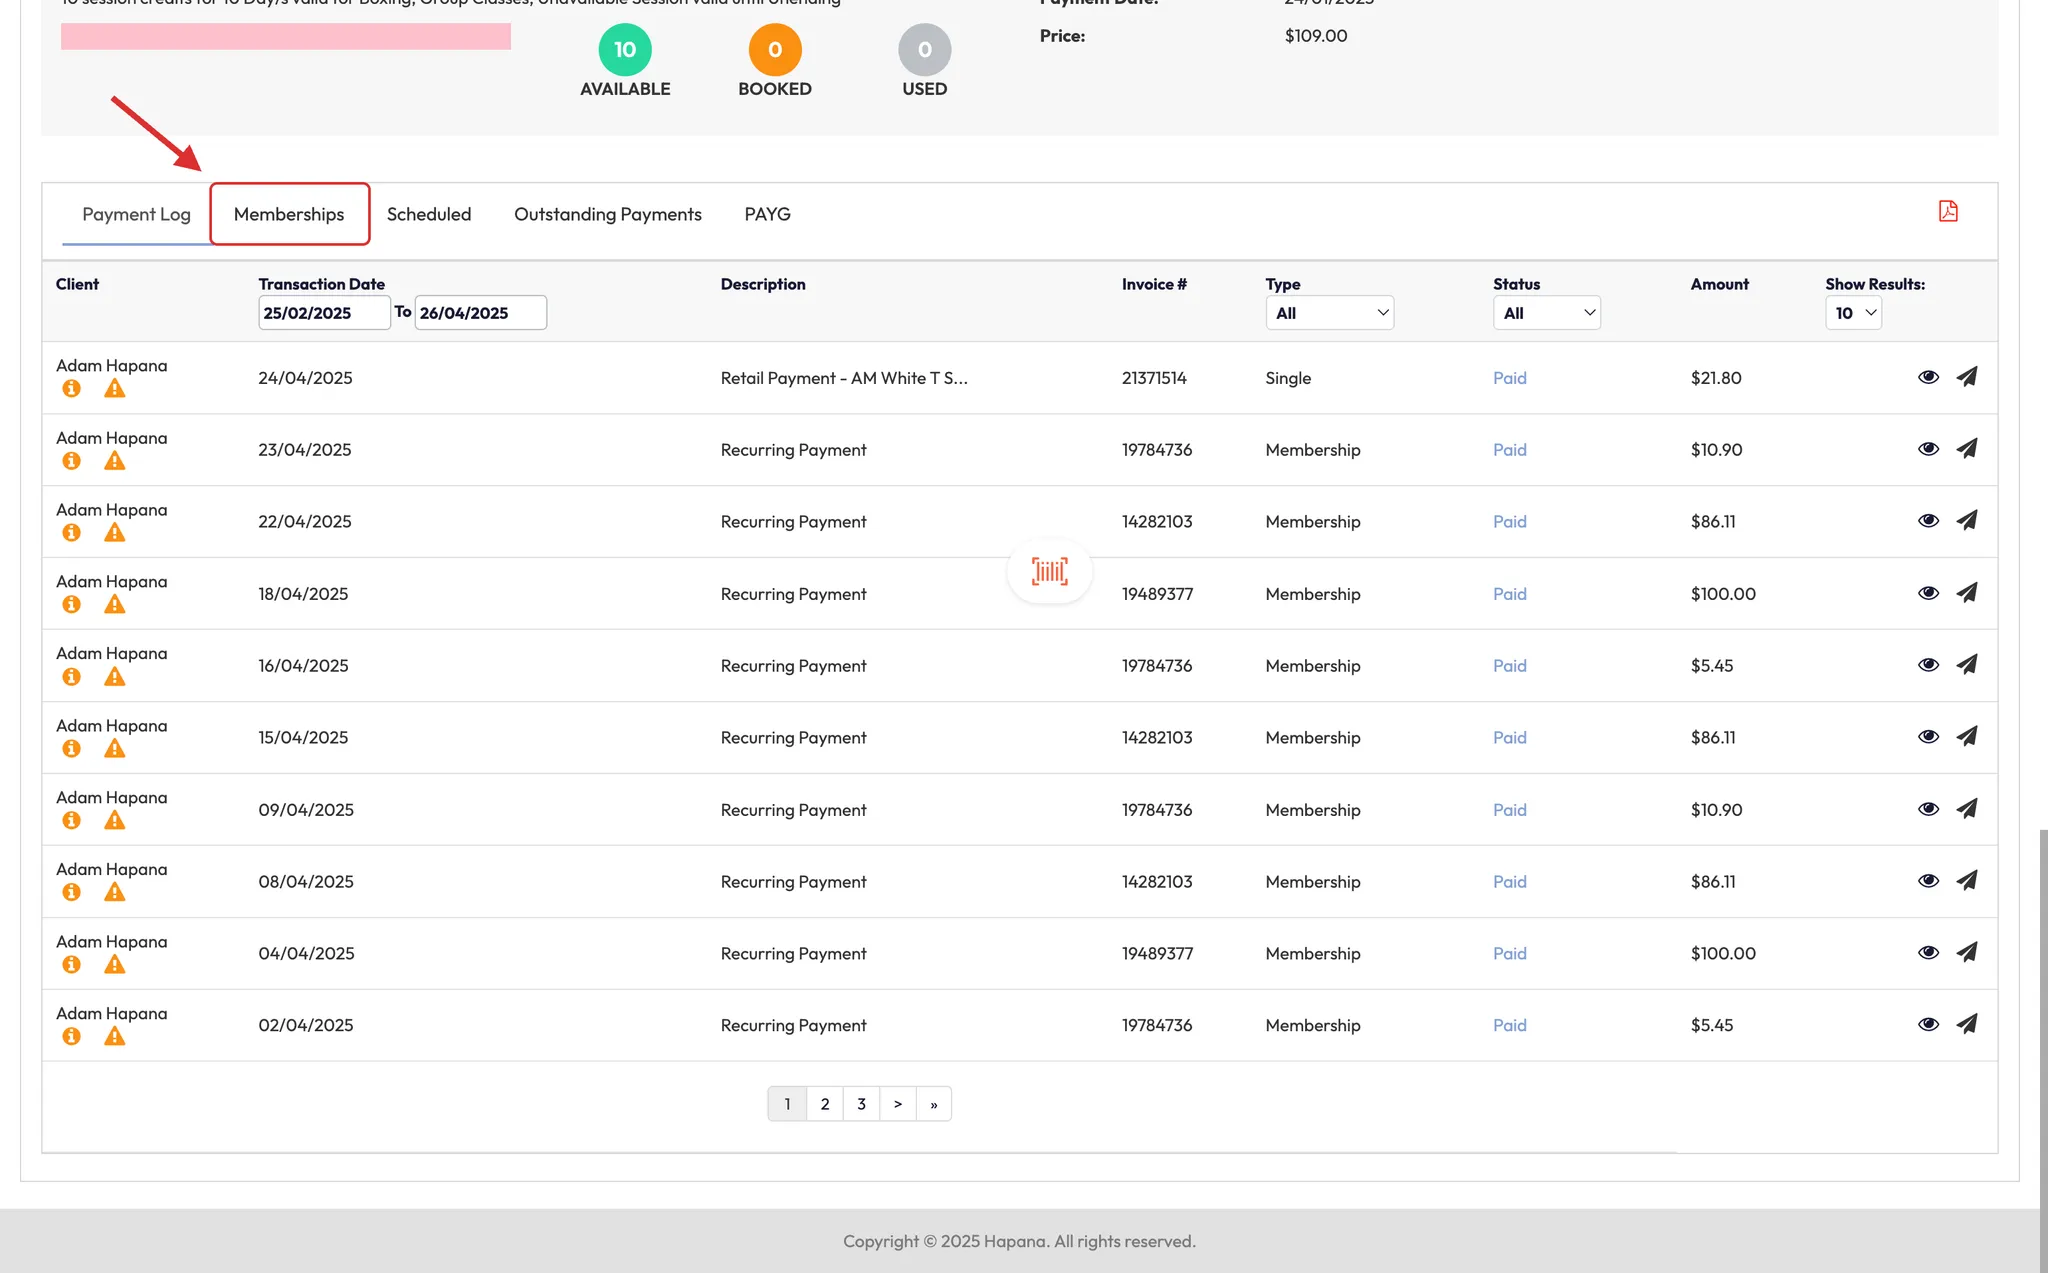Image resolution: width=2048 pixels, height=1273 pixels.
Task: Send invoice 21371514 via paper plane icon
Action: click(x=1966, y=377)
